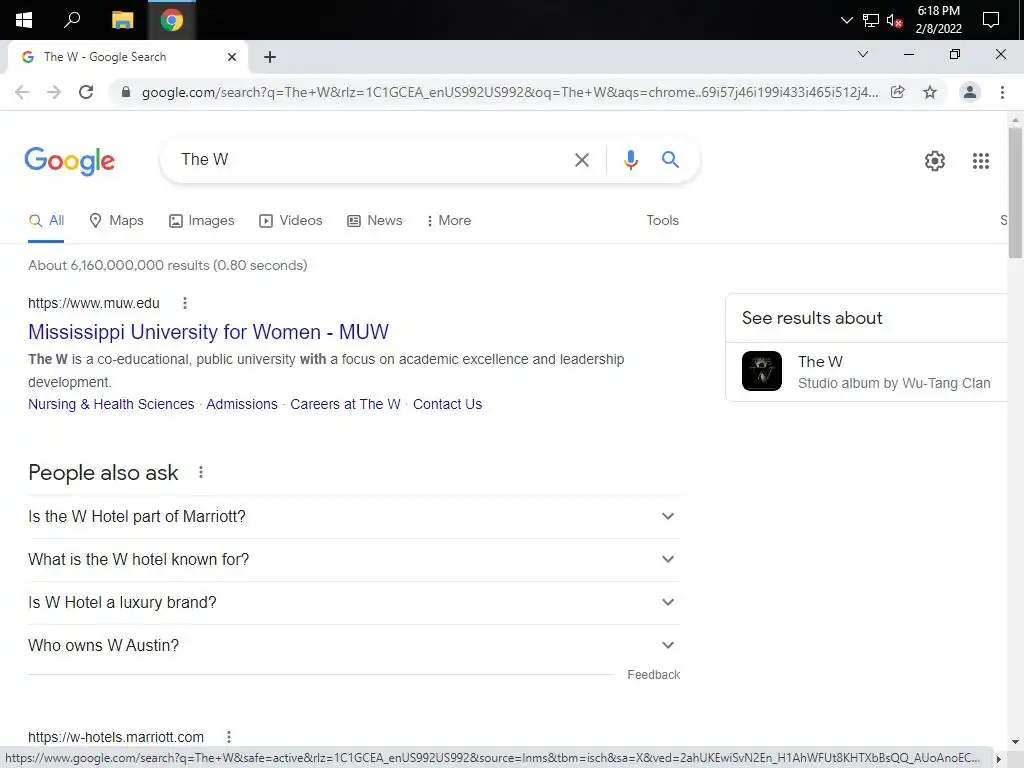Open the Windows notification center
Viewport: 1024px width, 768px height.
[991, 20]
